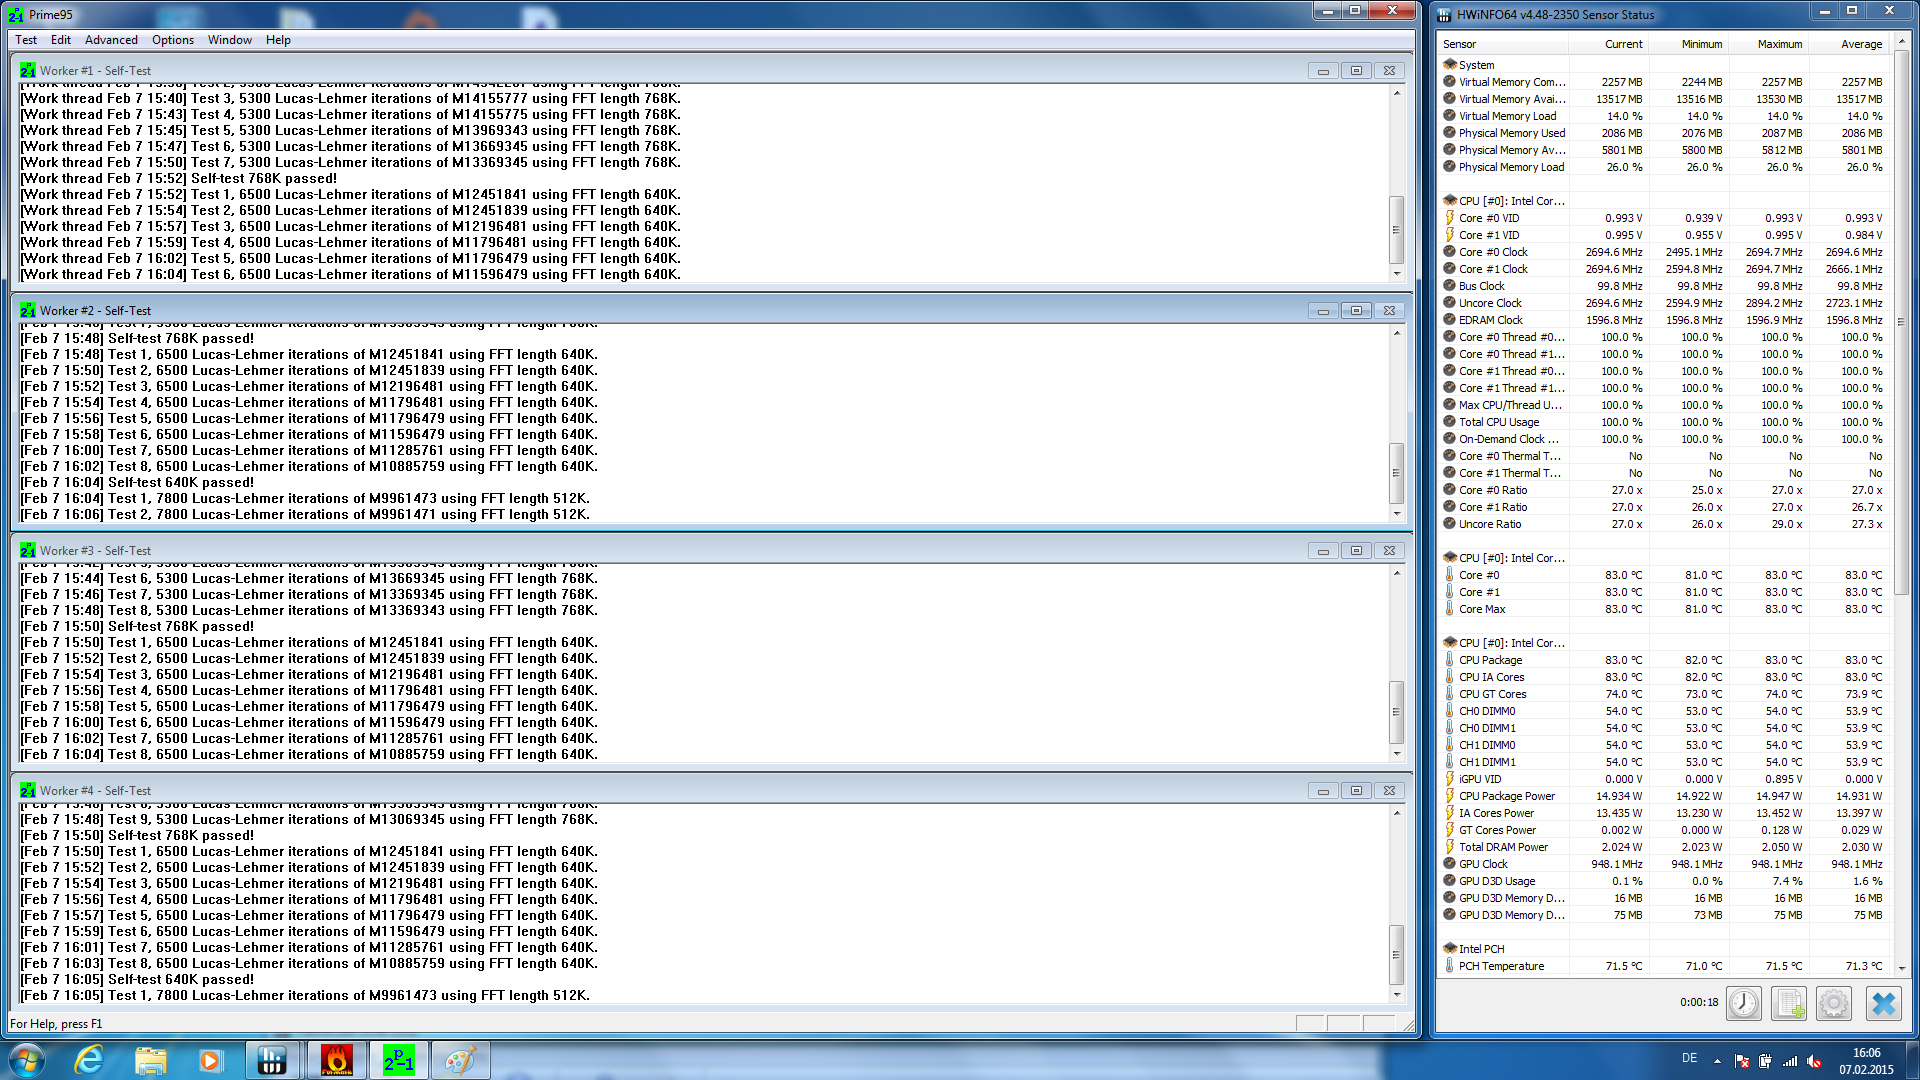Screen dimensions: 1920x1080
Task: Click Worker #1 scroll up arrow
Action: [x=1397, y=93]
